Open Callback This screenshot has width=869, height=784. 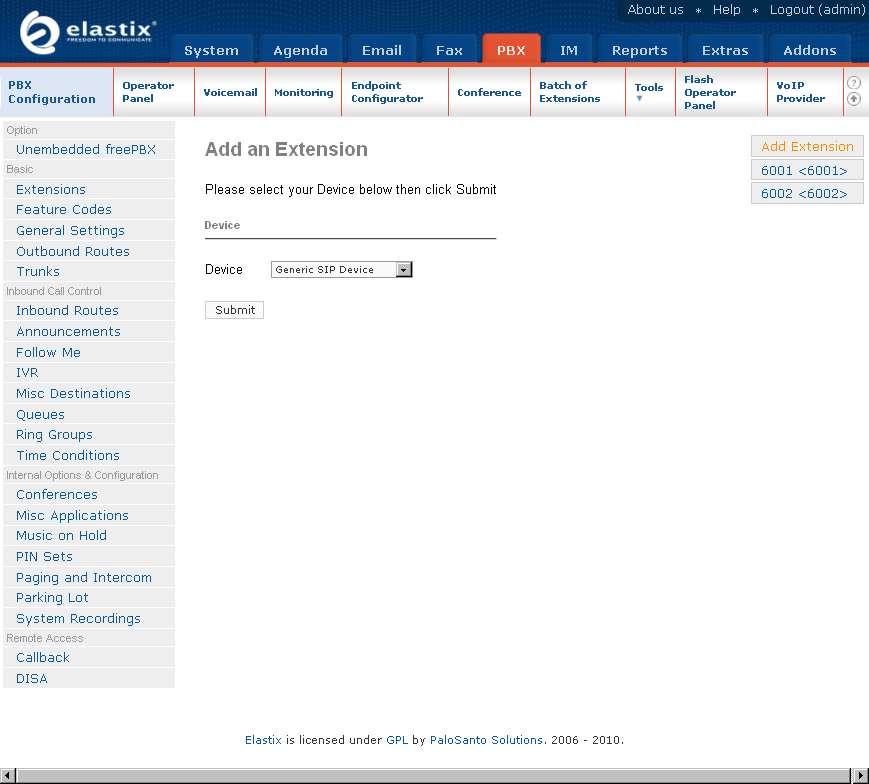(89, 657)
